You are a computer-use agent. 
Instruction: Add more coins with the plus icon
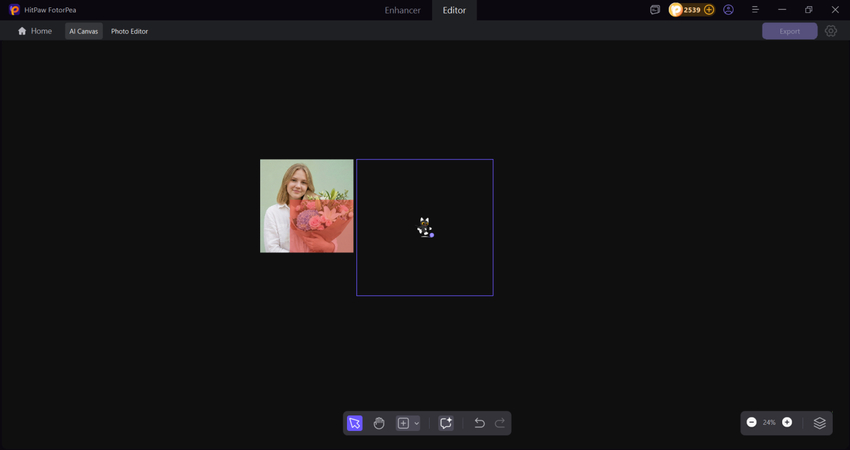click(x=709, y=10)
